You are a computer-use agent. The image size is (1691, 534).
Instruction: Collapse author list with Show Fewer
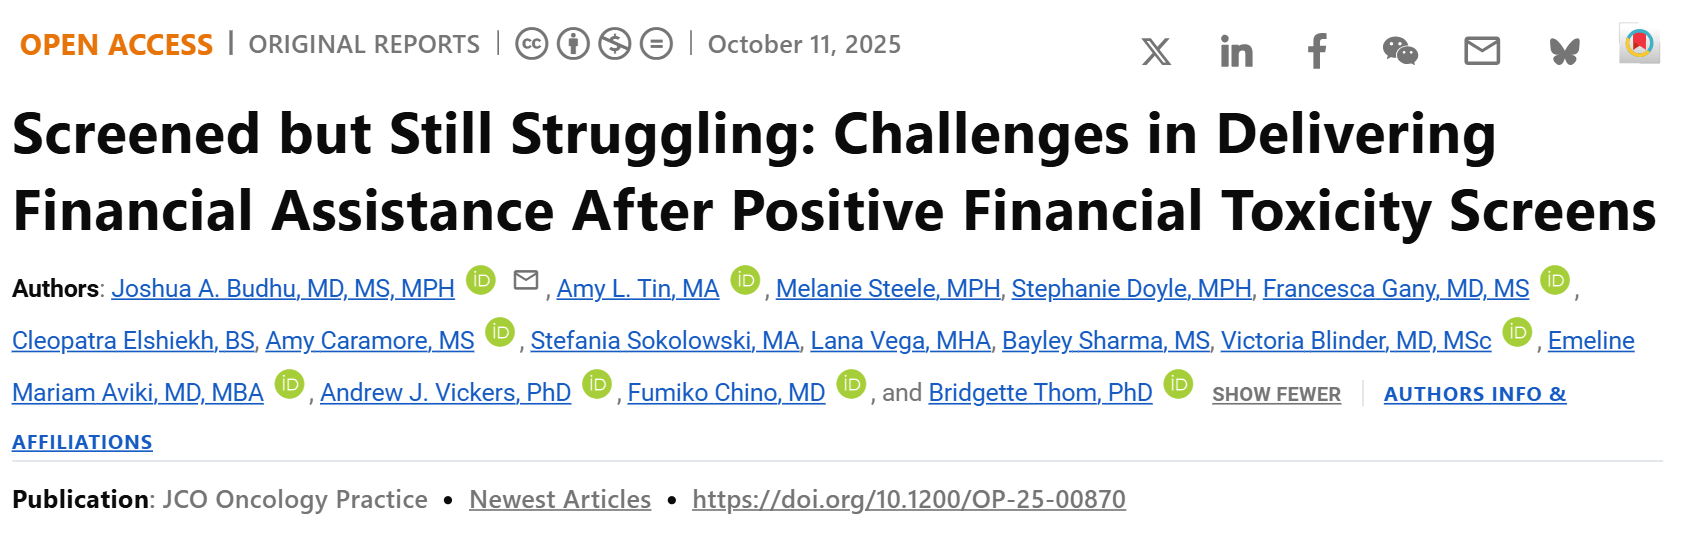pos(1276,394)
